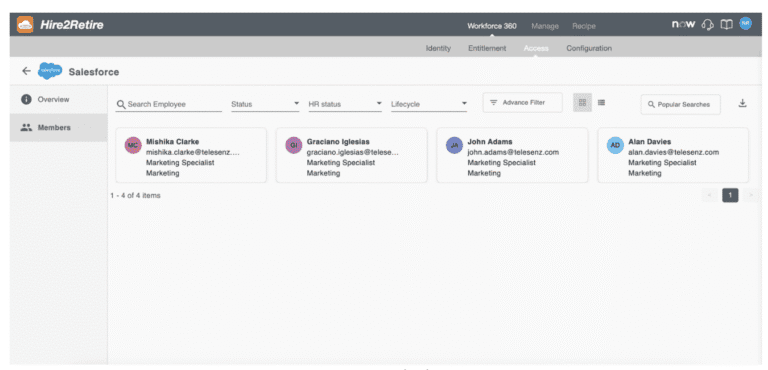Click Graciano Iglesias's GI avatar
The image size is (768, 370).
pyautogui.click(x=293, y=145)
